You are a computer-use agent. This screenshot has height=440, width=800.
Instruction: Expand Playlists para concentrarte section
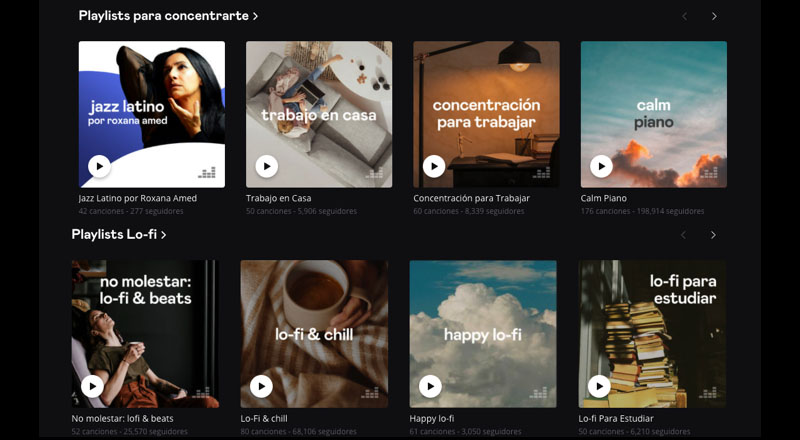pyautogui.click(x=168, y=16)
